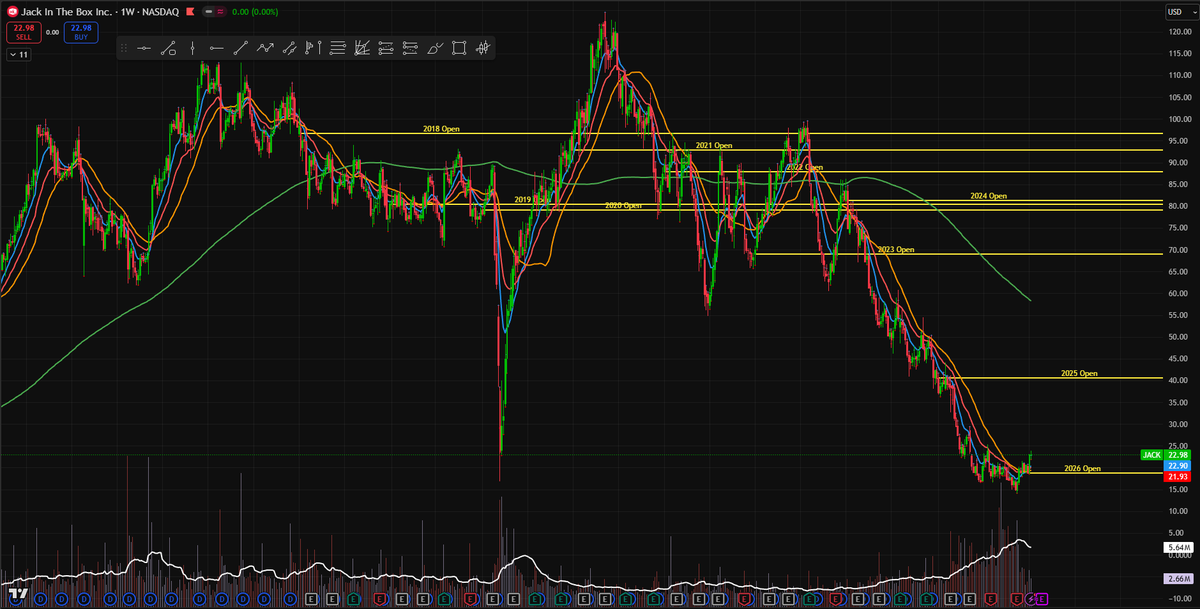This screenshot has height=609, width=1200.
Task: Click the 2018 Open line label
Action: pos(441,129)
